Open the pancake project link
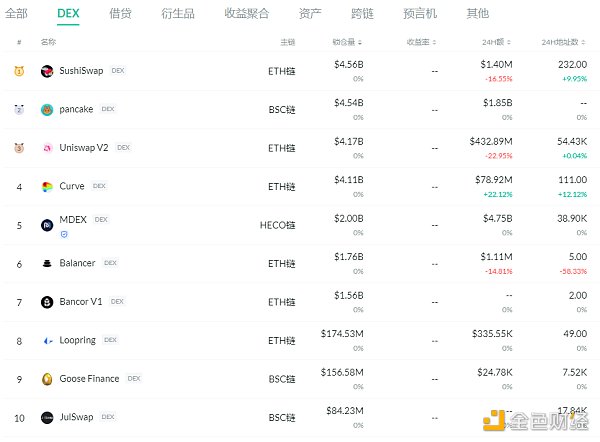The image size is (600, 442). pos(76,109)
